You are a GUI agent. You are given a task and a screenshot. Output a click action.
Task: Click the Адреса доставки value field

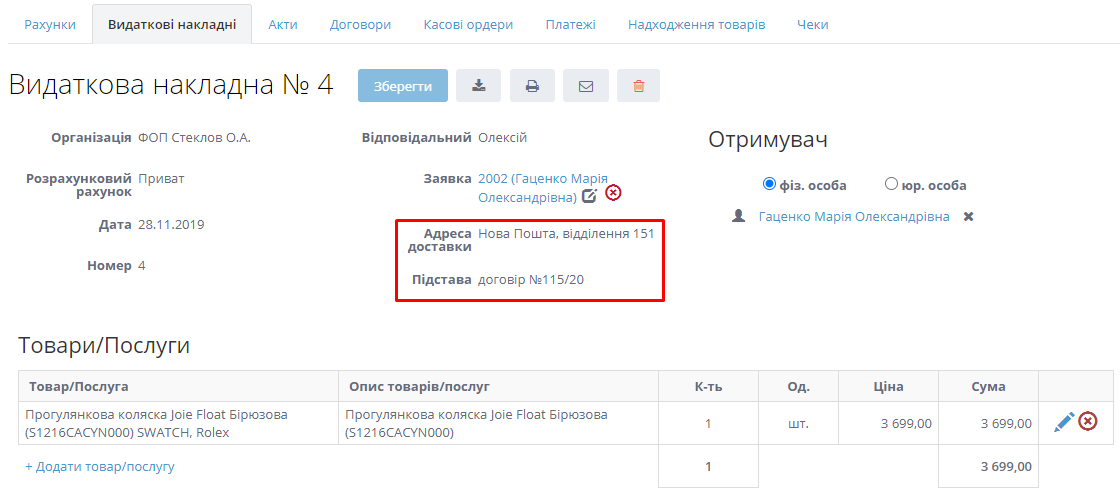[x=566, y=233]
